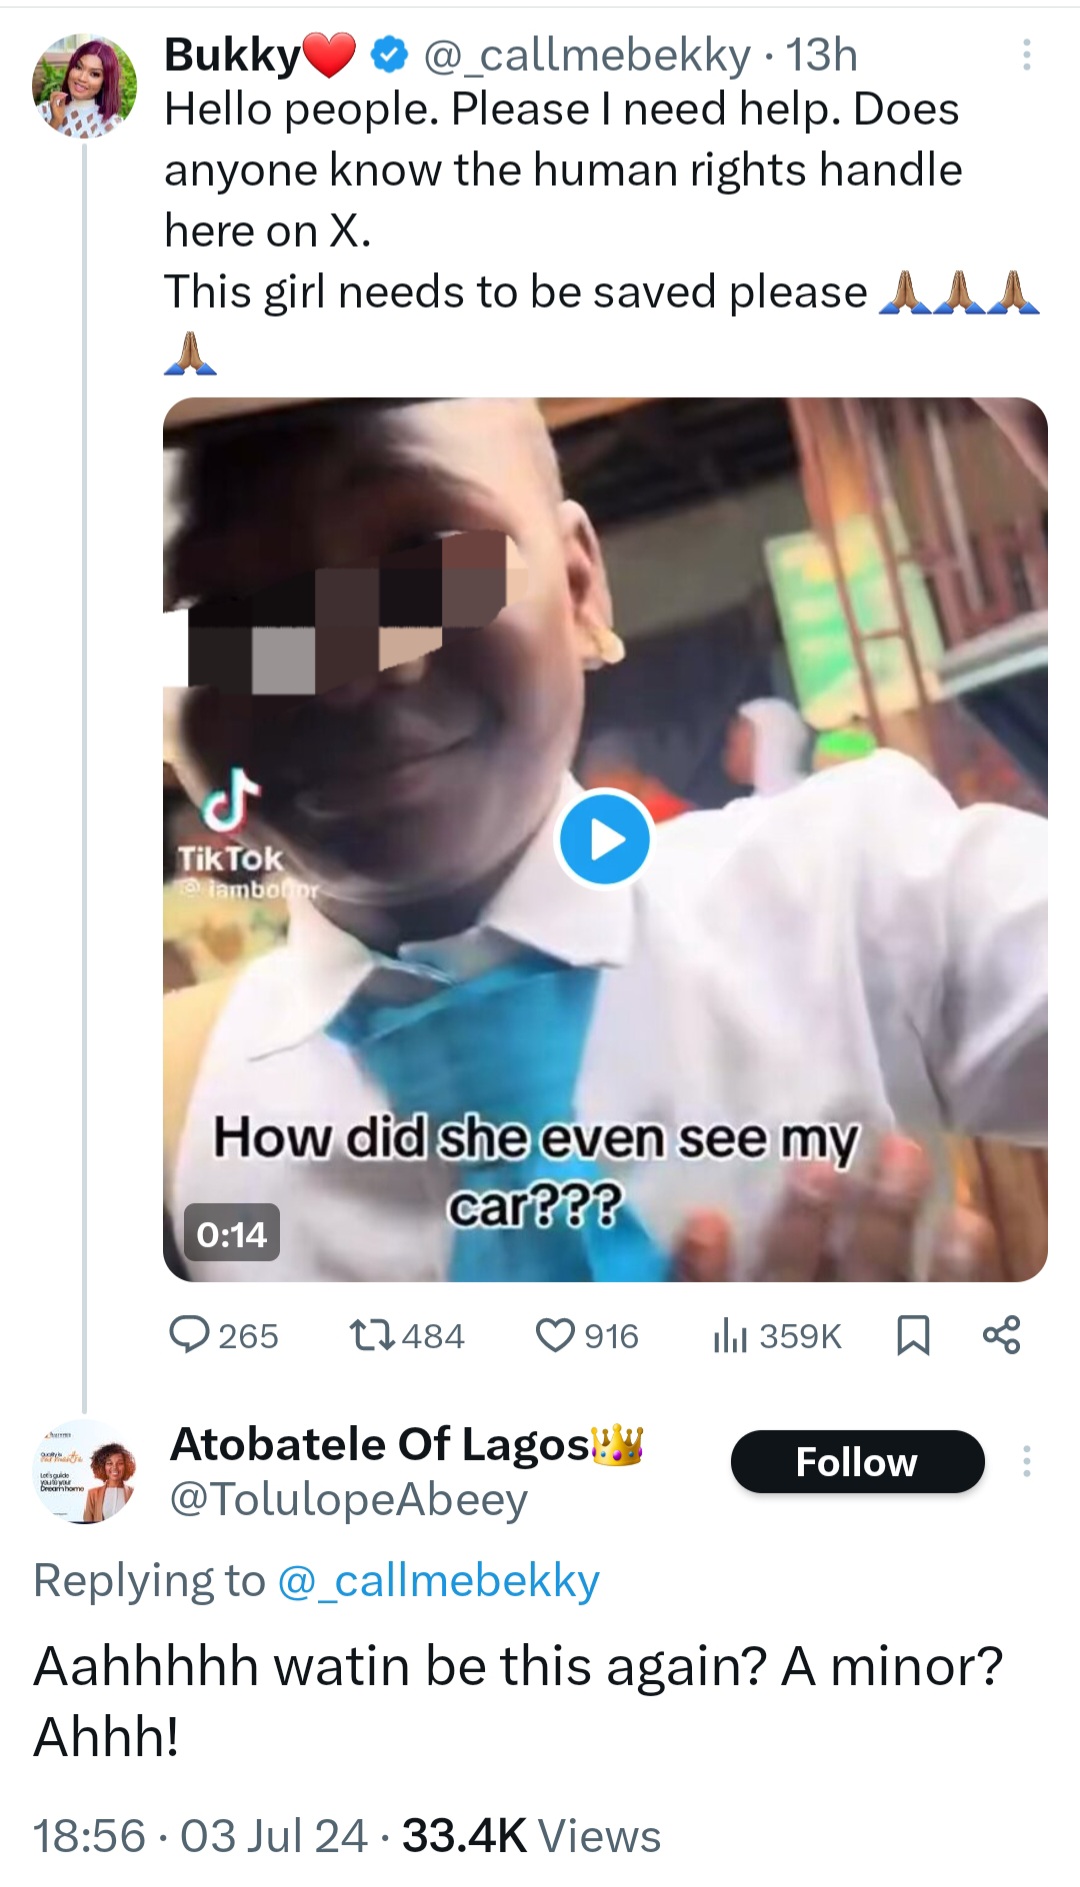Tap the @_callmebekky reply mention link
This screenshot has width=1080, height=1887.
tap(438, 1581)
